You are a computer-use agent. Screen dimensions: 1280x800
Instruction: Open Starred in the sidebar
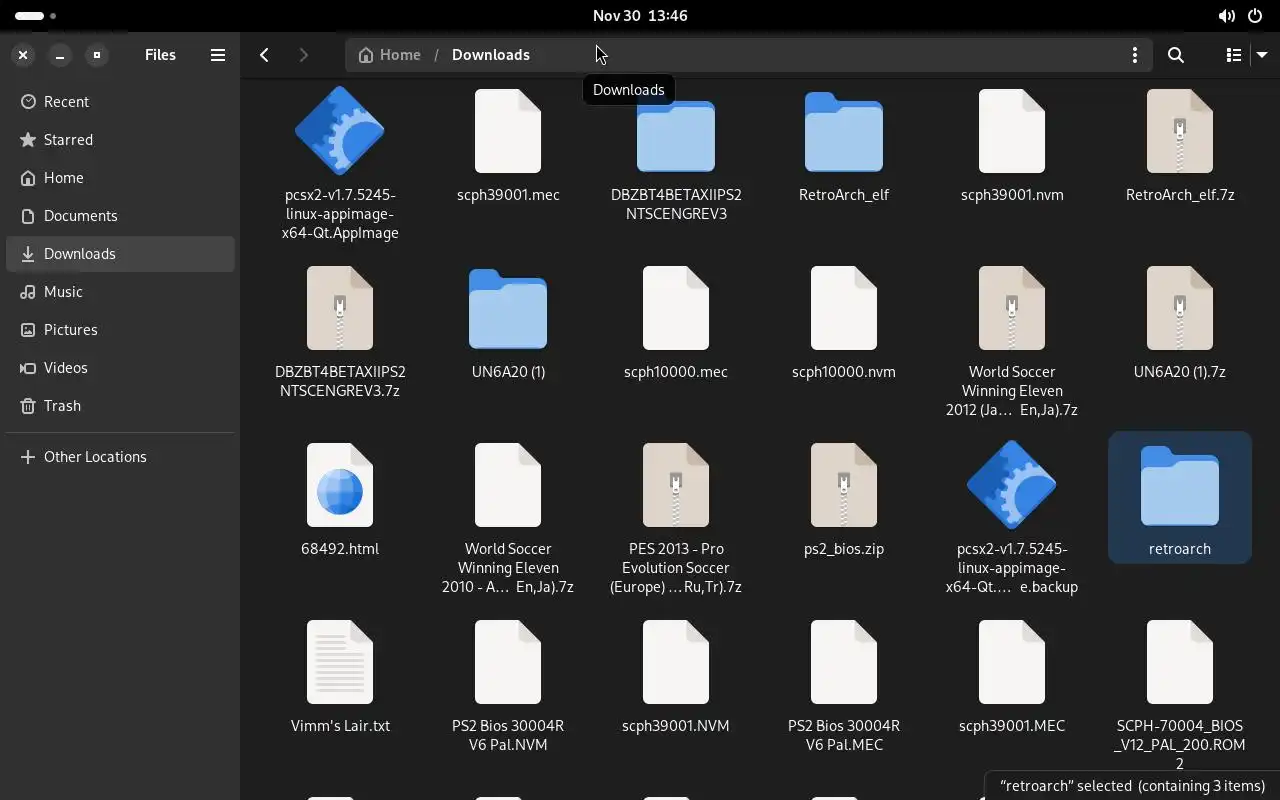pos(120,140)
